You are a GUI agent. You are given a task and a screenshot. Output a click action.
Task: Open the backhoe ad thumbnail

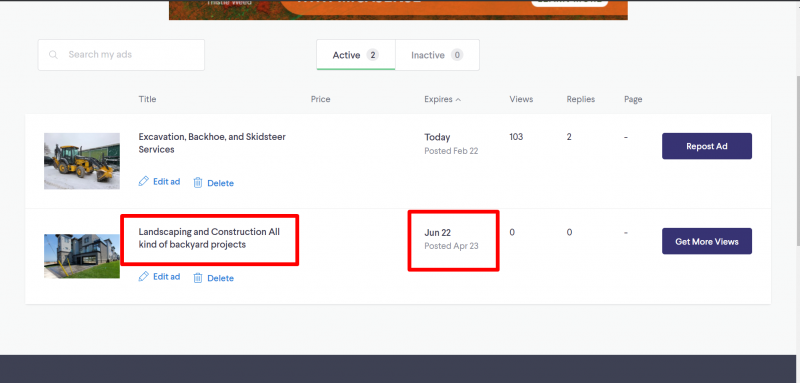[82, 161]
